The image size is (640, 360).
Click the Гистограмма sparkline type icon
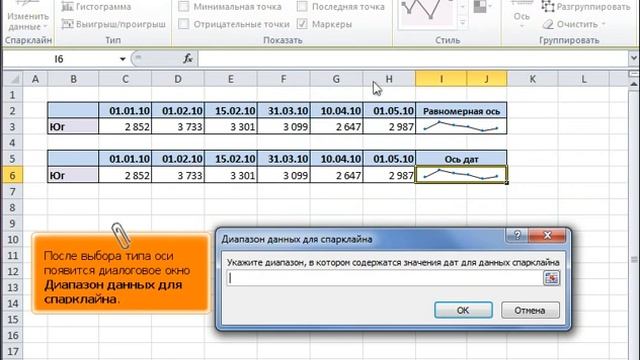(x=67, y=7)
